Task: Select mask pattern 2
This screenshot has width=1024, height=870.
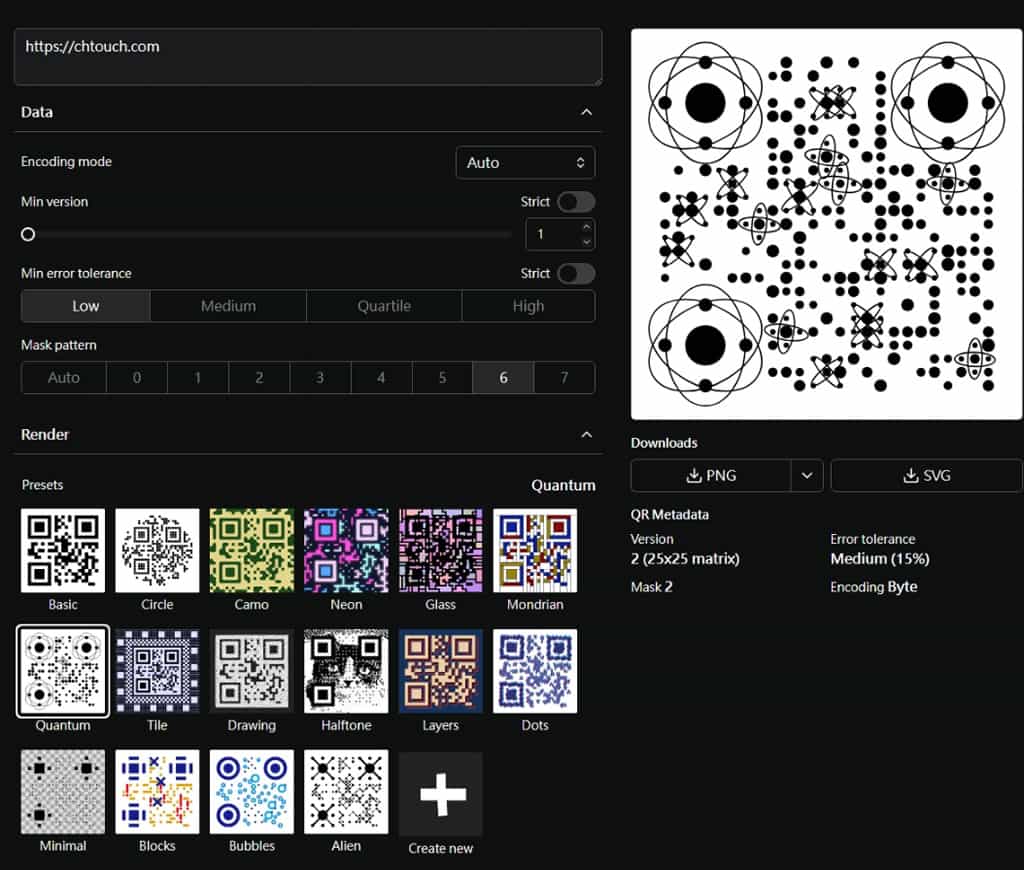Action: (x=259, y=378)
